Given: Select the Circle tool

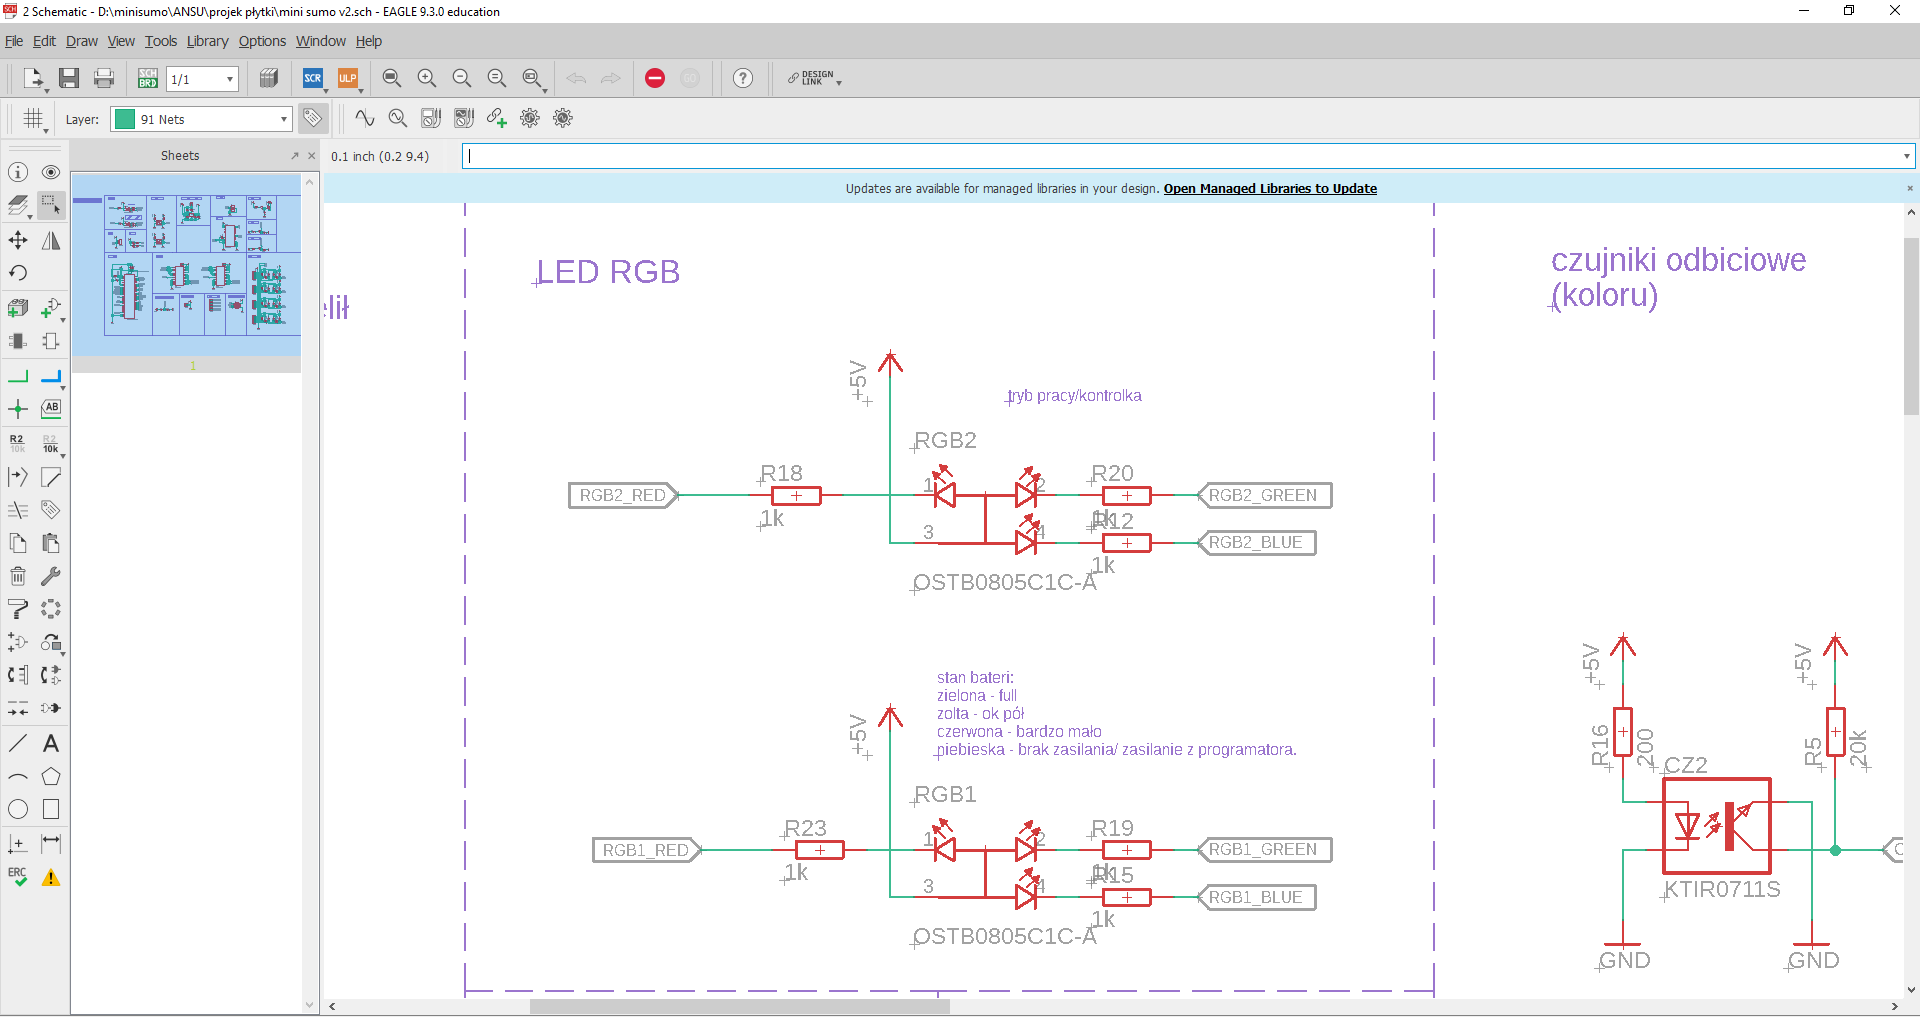Looking at the screenshot, I should [18, 810].
